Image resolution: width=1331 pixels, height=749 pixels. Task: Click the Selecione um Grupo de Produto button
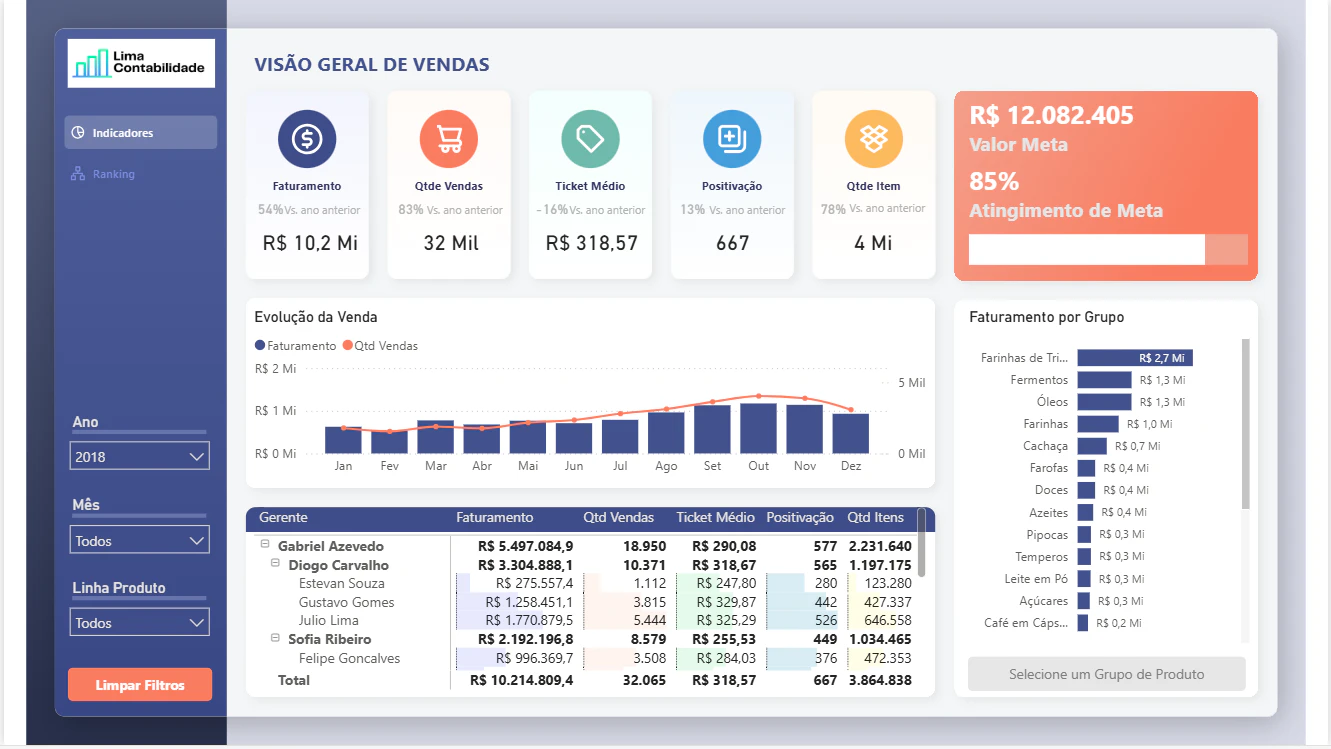[1107, 674]
